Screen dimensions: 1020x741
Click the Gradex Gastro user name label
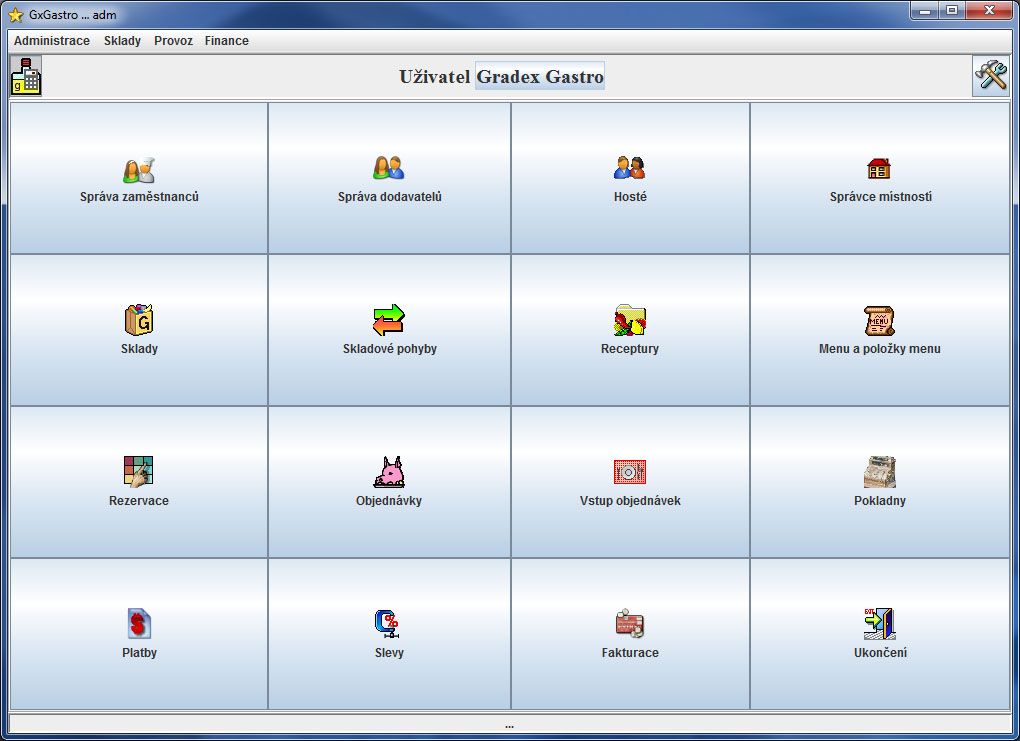click(540, 76)
